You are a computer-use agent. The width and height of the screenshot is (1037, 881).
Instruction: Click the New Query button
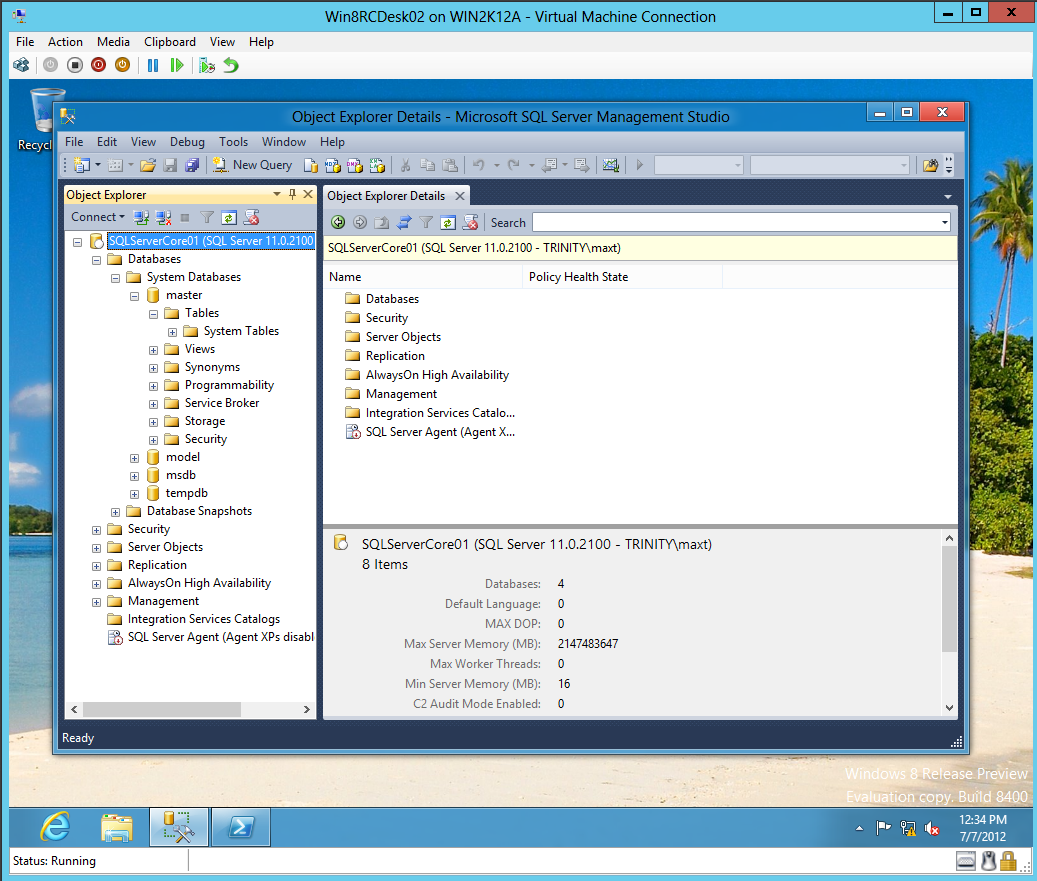pos(252,165)
